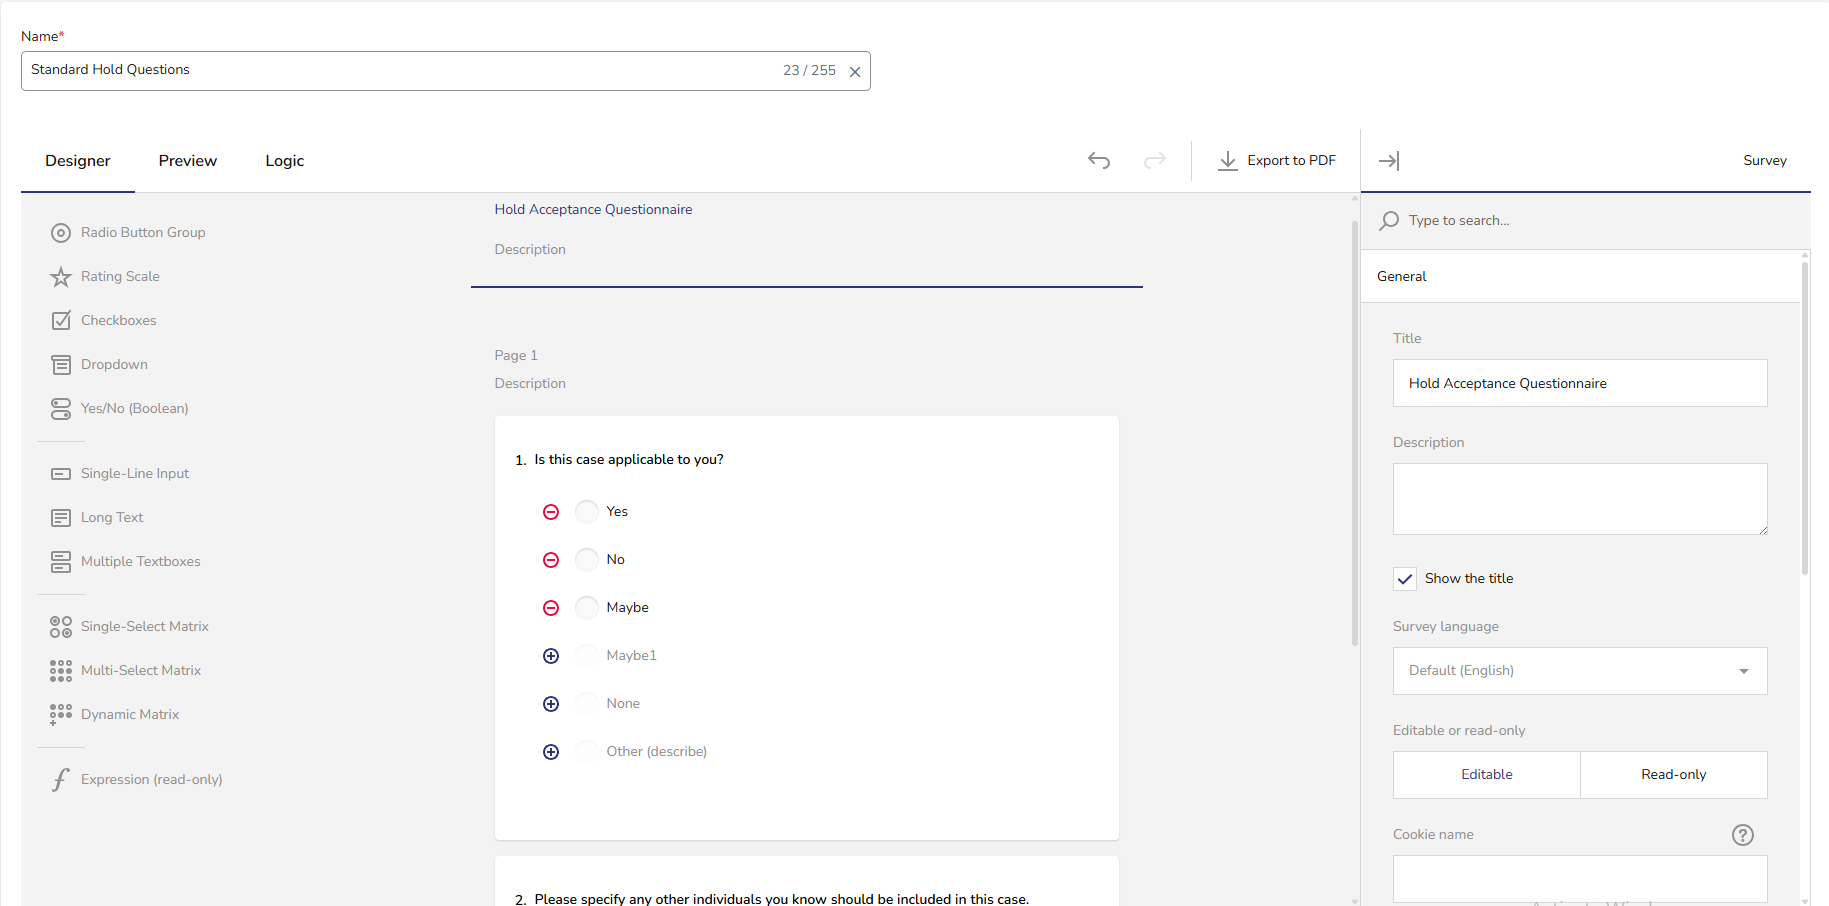Add the 'Other (describe)' choice
Screen dimensions: 1829x906
click(551, 752)
